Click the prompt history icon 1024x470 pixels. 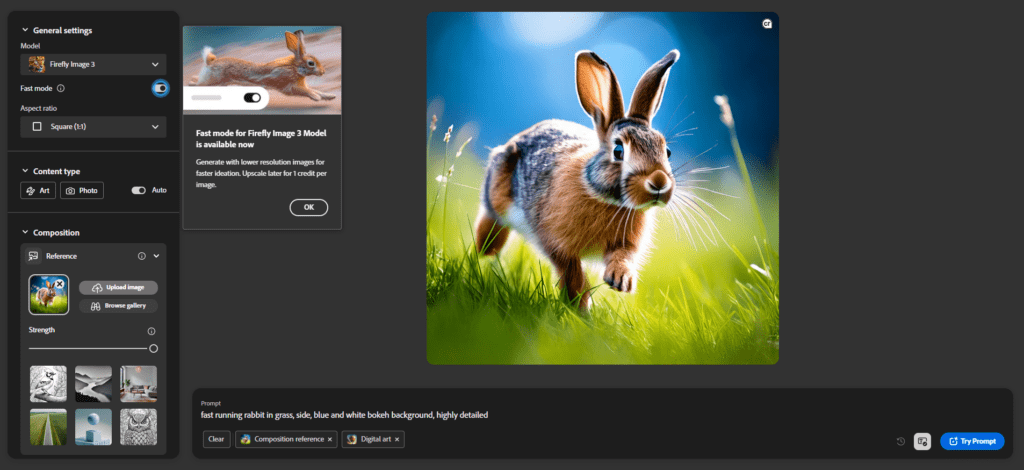[x=900, y=441]
